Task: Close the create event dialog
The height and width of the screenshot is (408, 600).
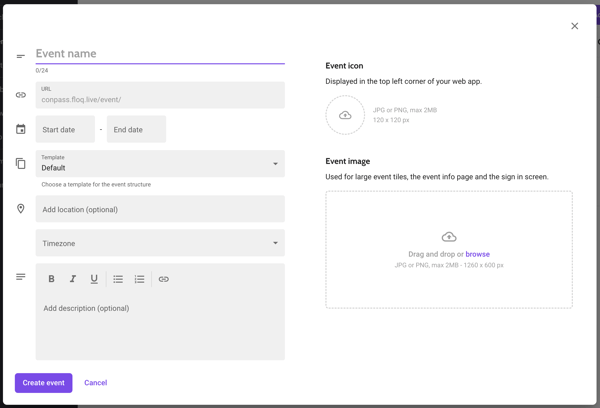Action: pos(574,26)
